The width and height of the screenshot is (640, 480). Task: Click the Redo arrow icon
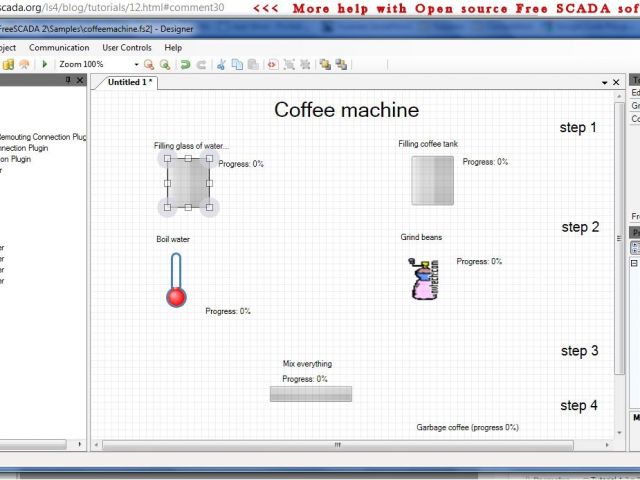[x=201, y=64]
